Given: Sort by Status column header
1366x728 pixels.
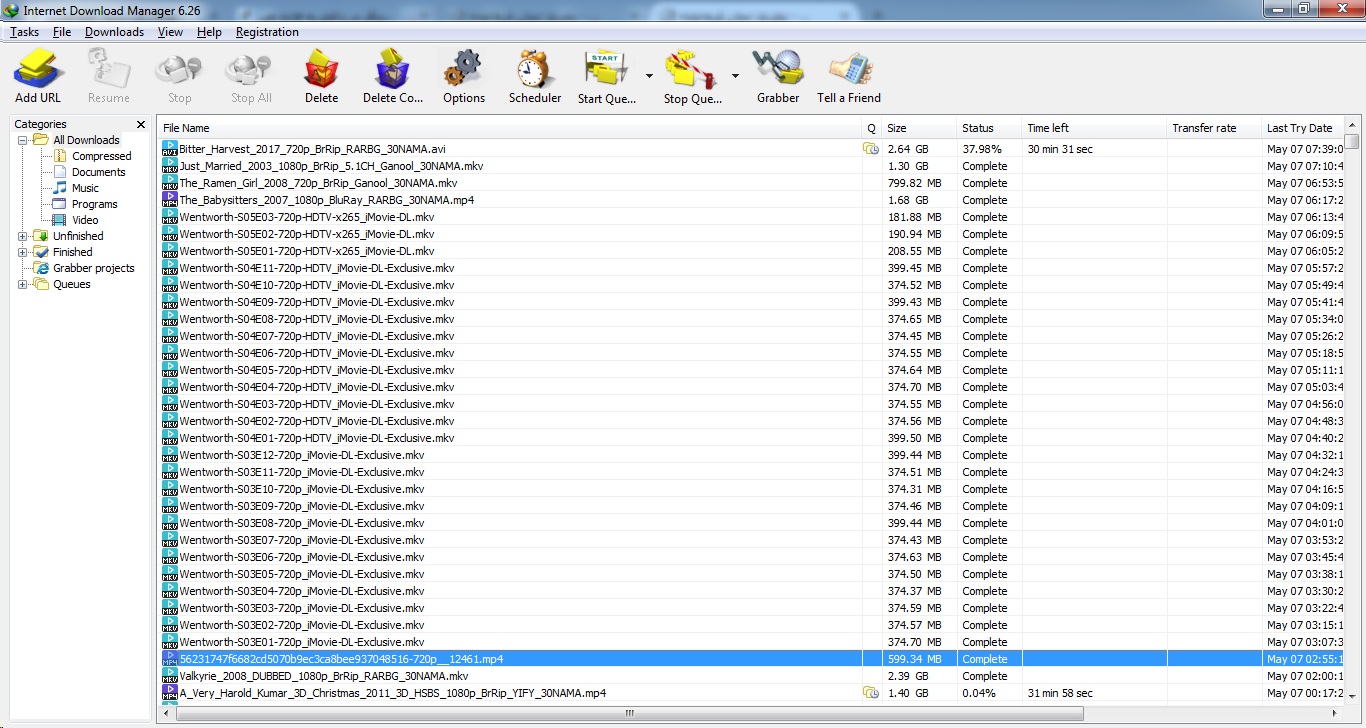Looking at the screenshot, I should [x=989, y=128].
